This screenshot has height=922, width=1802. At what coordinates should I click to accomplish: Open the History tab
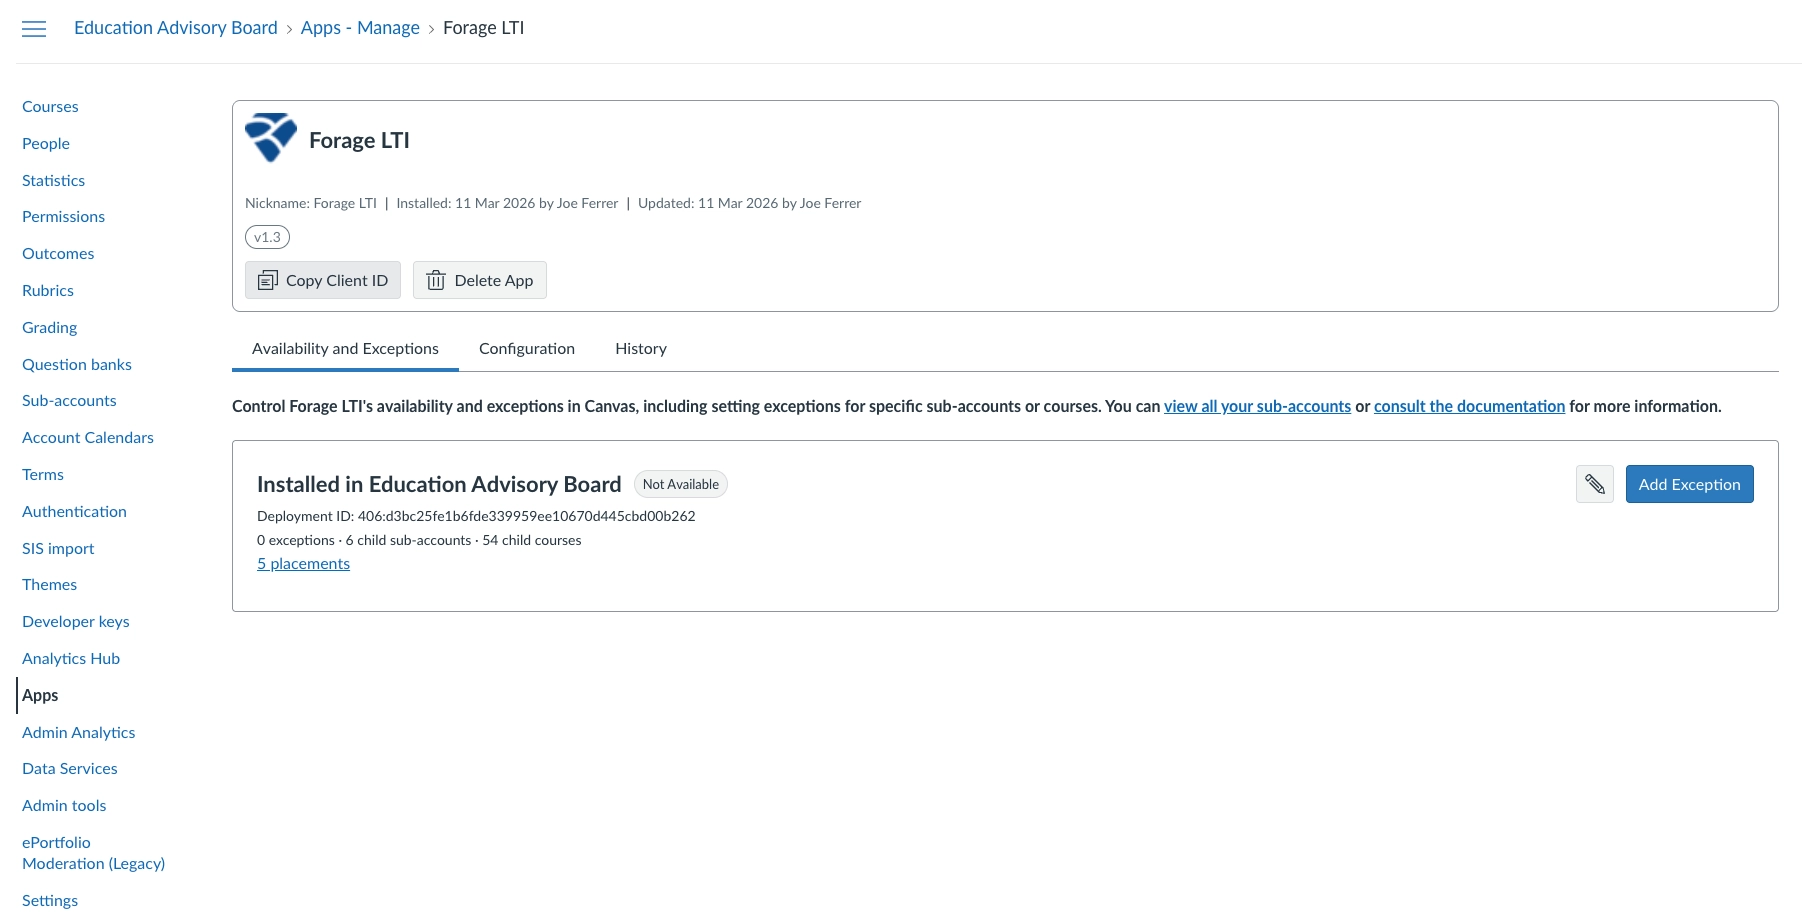click(641, 348)
